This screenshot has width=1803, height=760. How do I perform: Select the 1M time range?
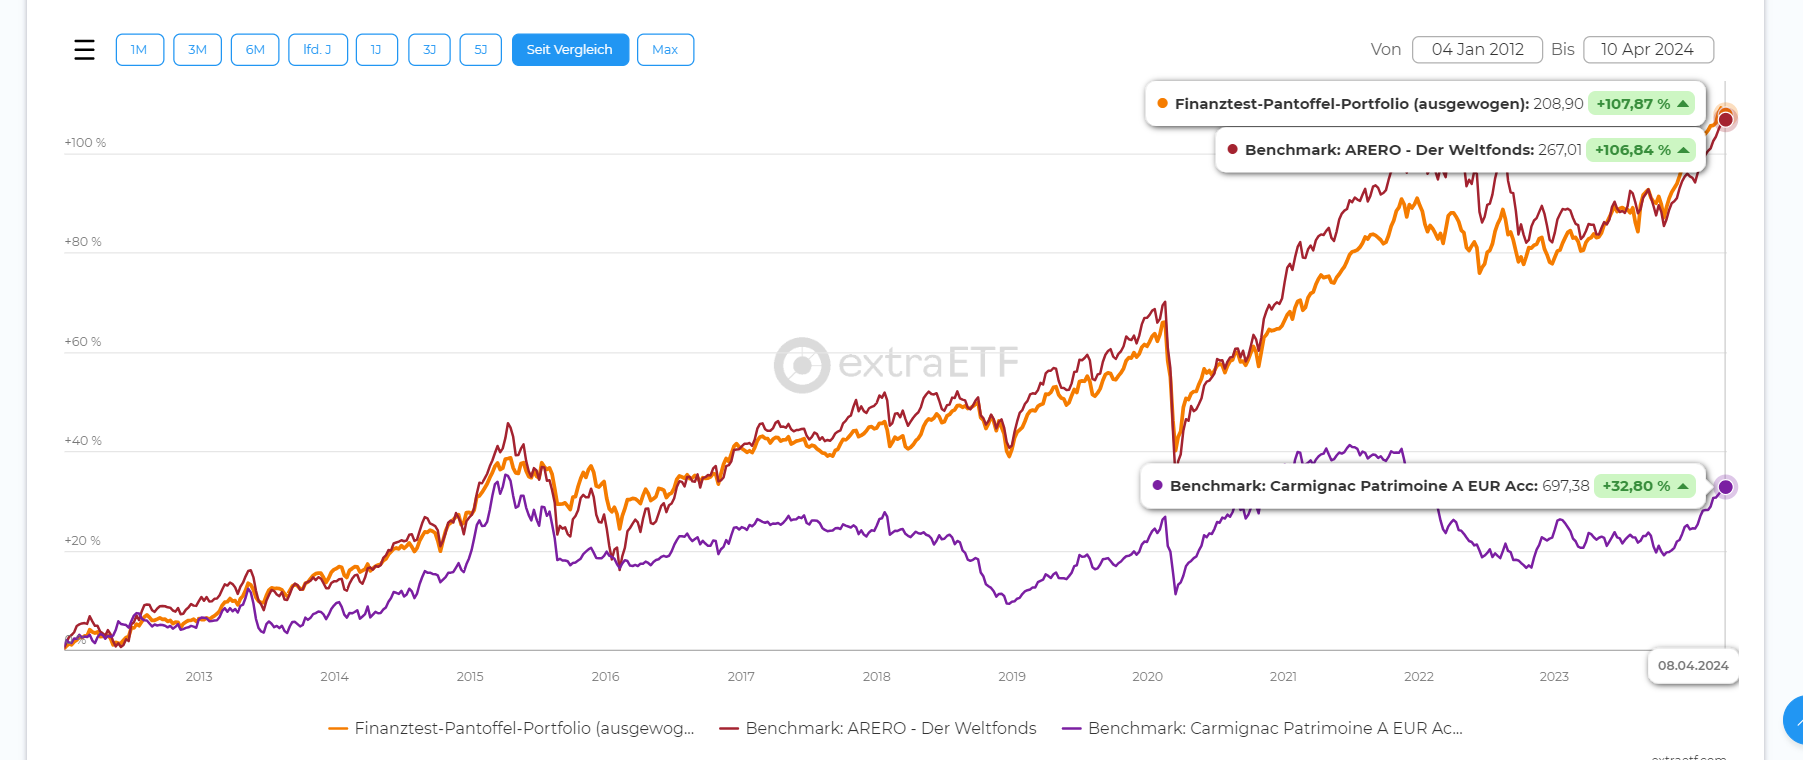point(140,50)
